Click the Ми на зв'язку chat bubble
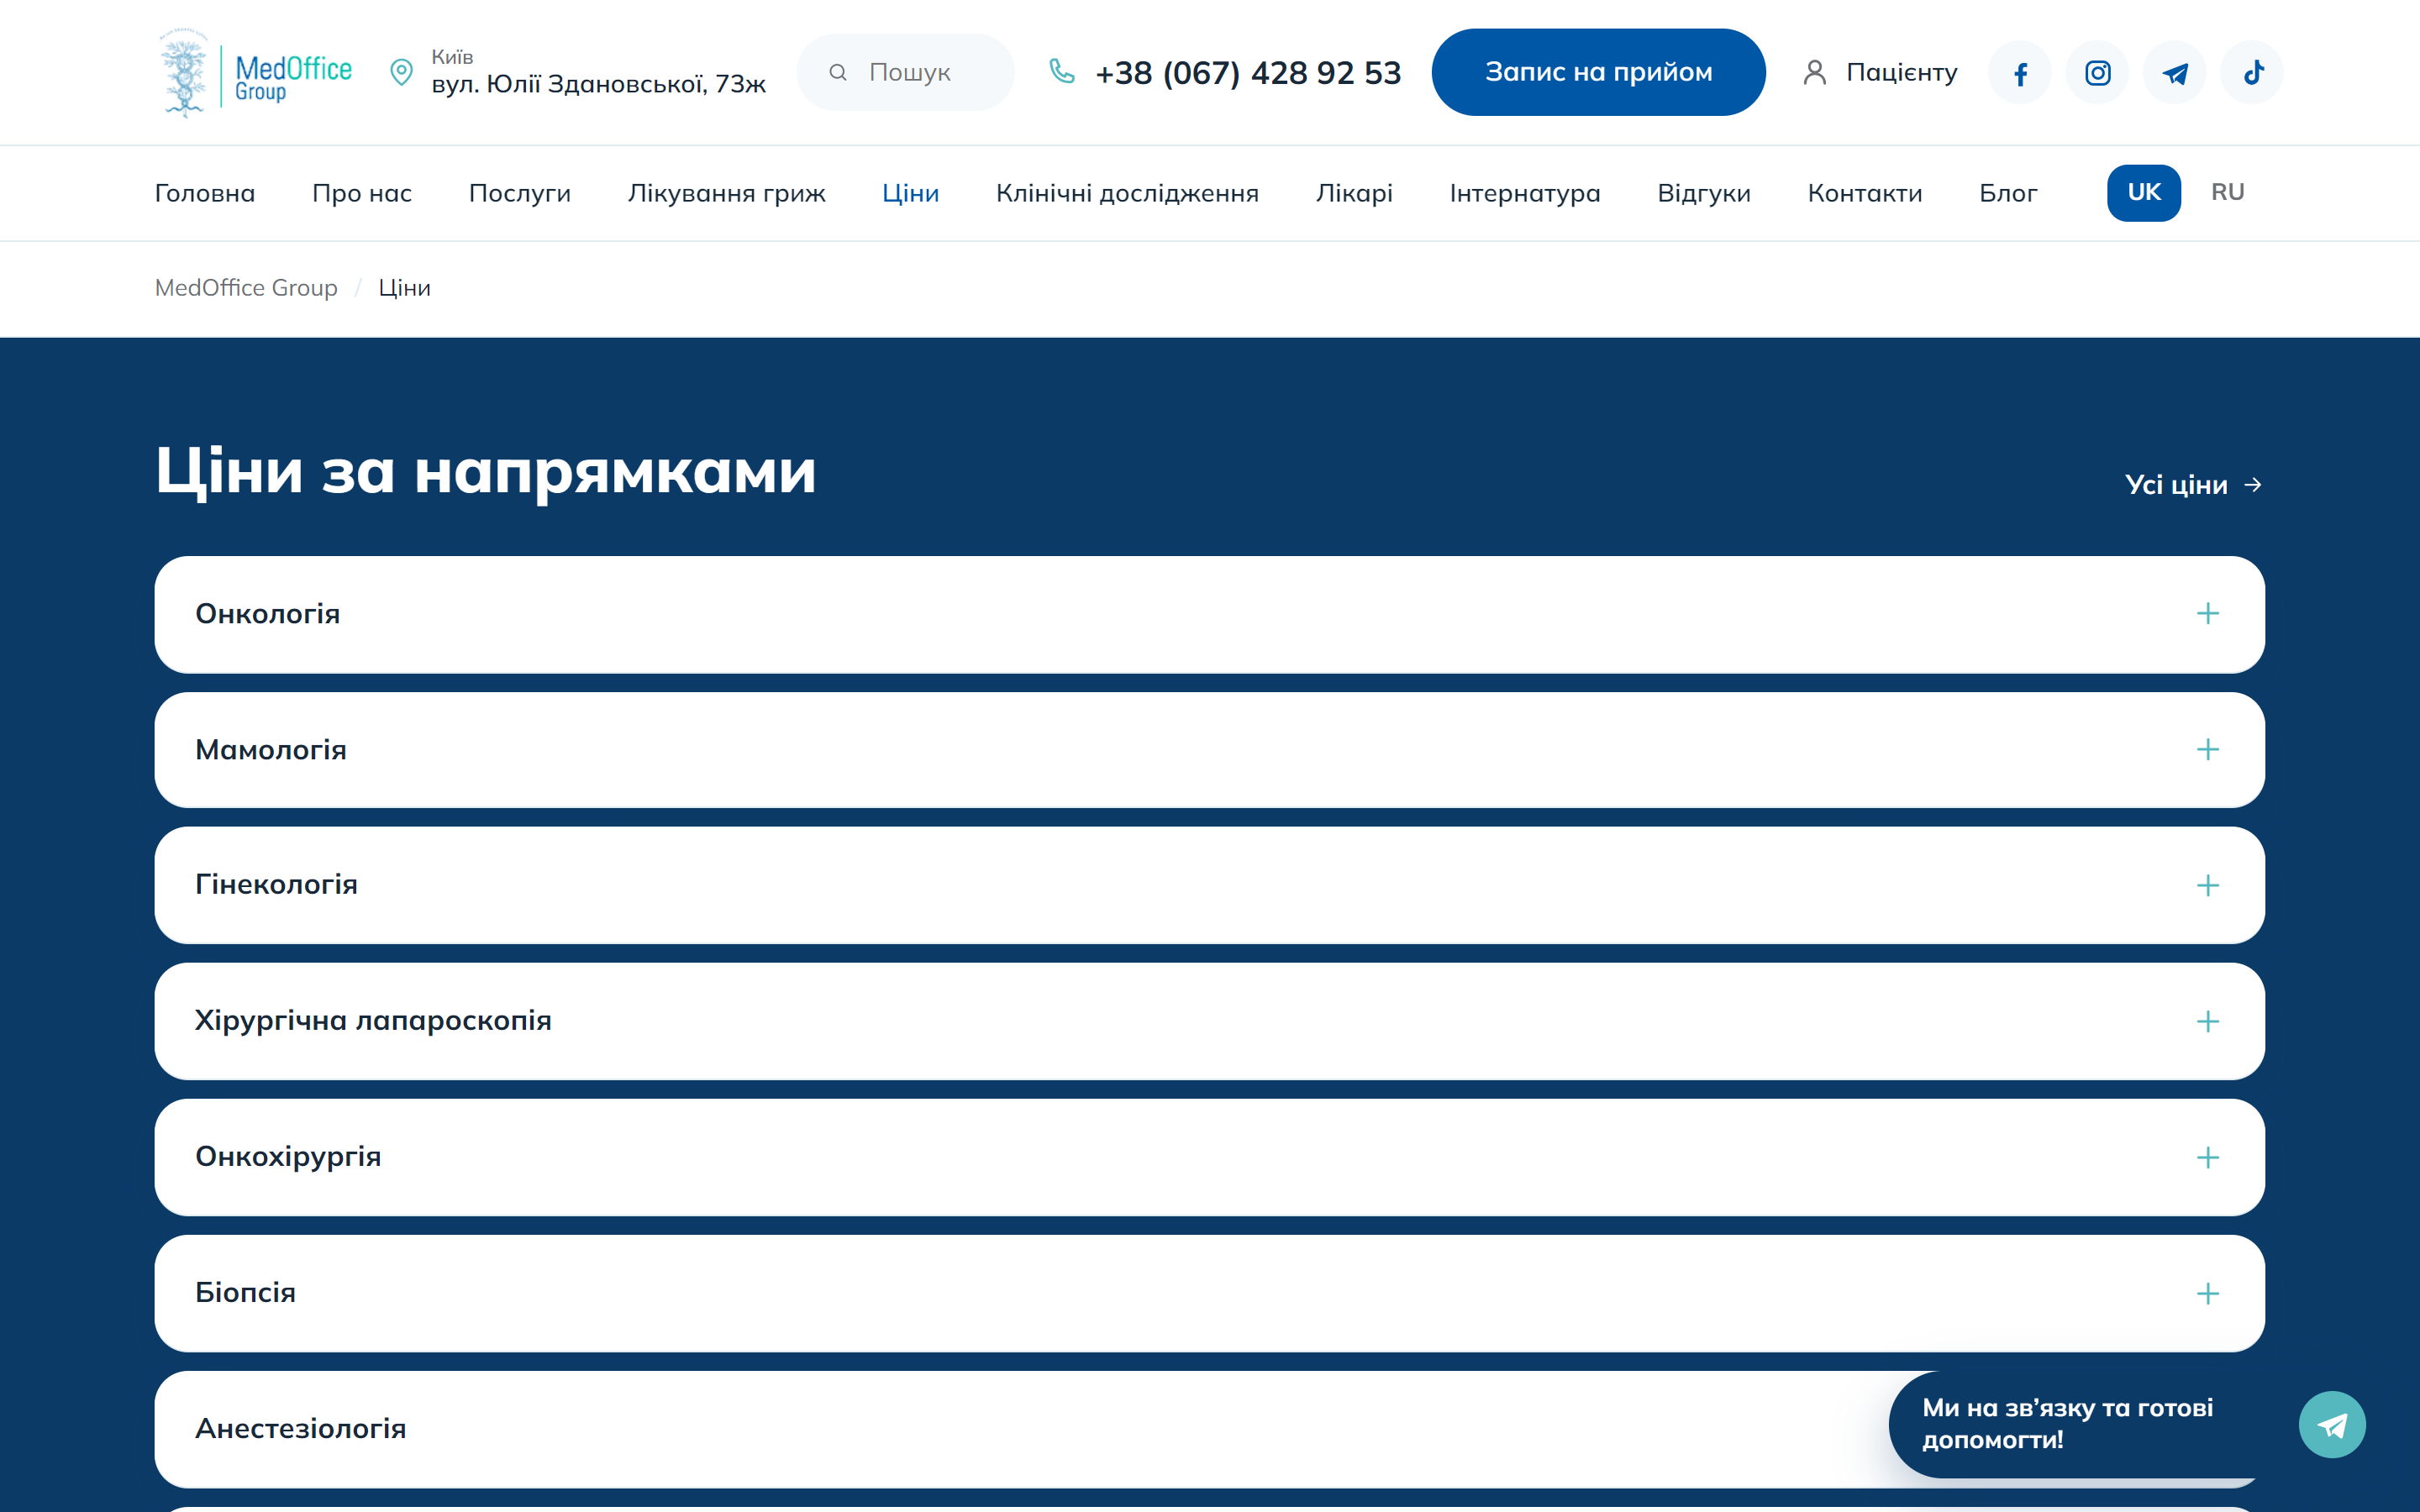This screenshot has height=1512, width=2420. coord(2068,1424)
